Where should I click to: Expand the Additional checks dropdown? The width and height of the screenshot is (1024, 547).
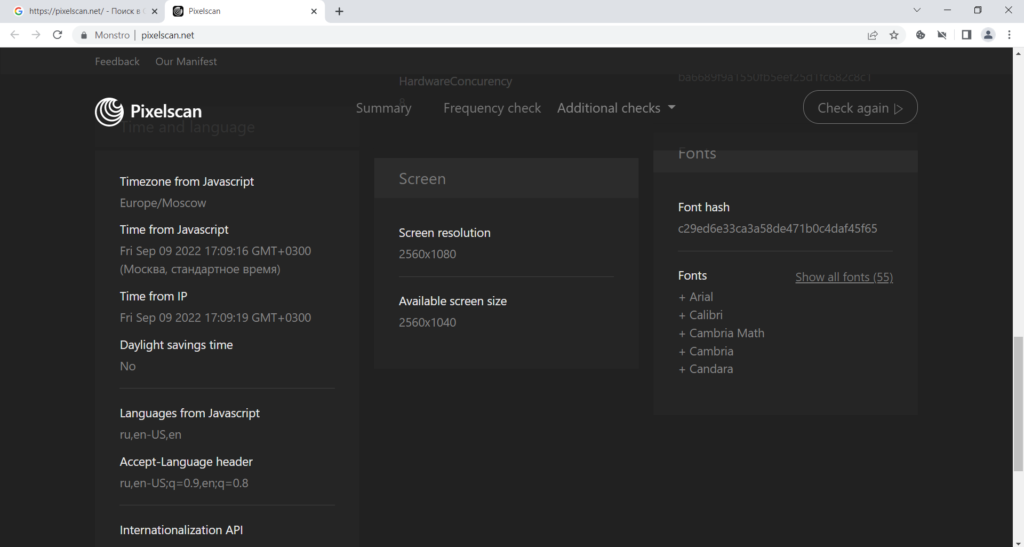pos(616,108)
